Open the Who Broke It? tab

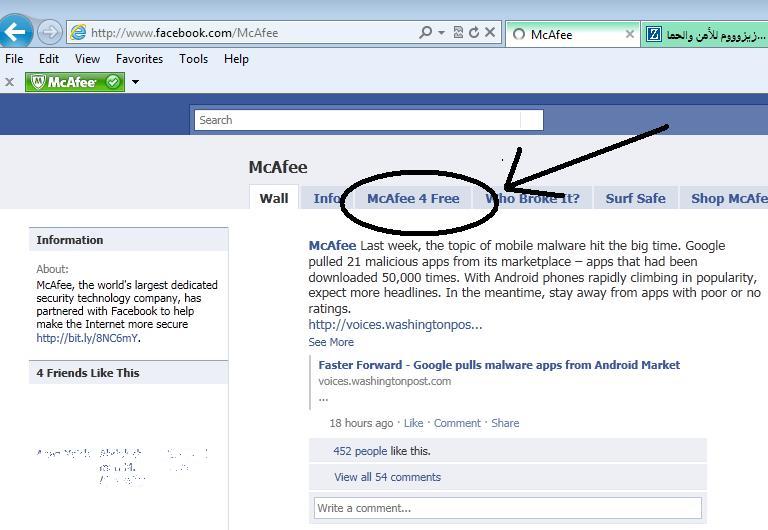click(x=532, y=198)
